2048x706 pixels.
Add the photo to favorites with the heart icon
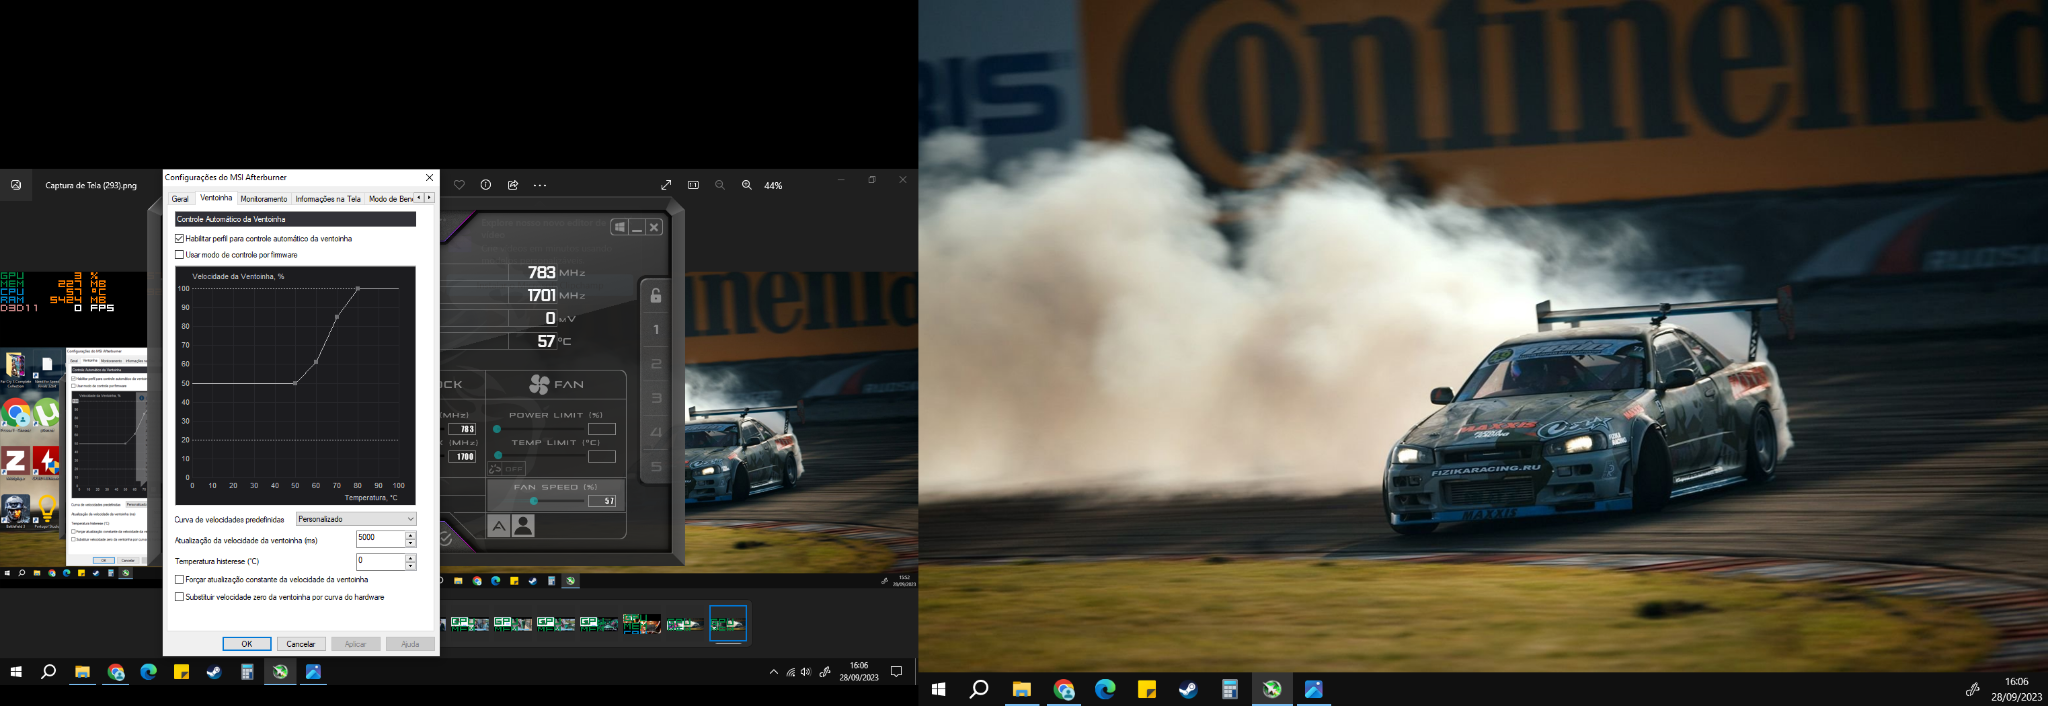(459, 185)
